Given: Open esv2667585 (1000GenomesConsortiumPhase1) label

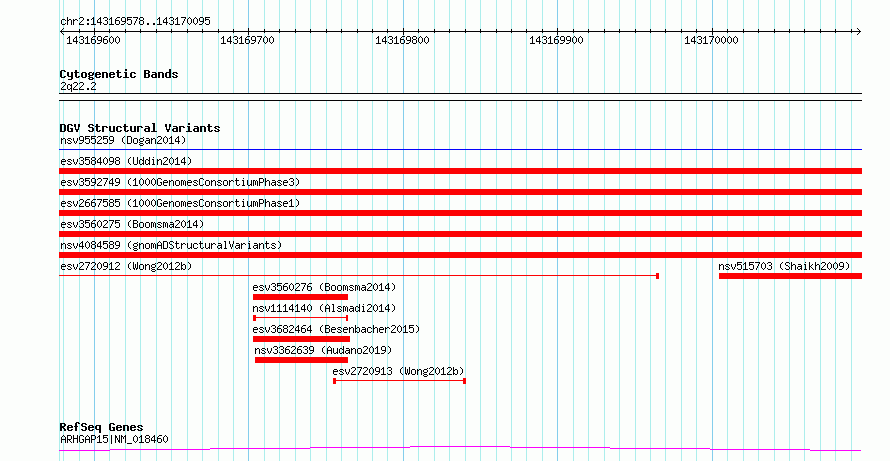Looking at the screenshot, I should (x=180, y=203).
